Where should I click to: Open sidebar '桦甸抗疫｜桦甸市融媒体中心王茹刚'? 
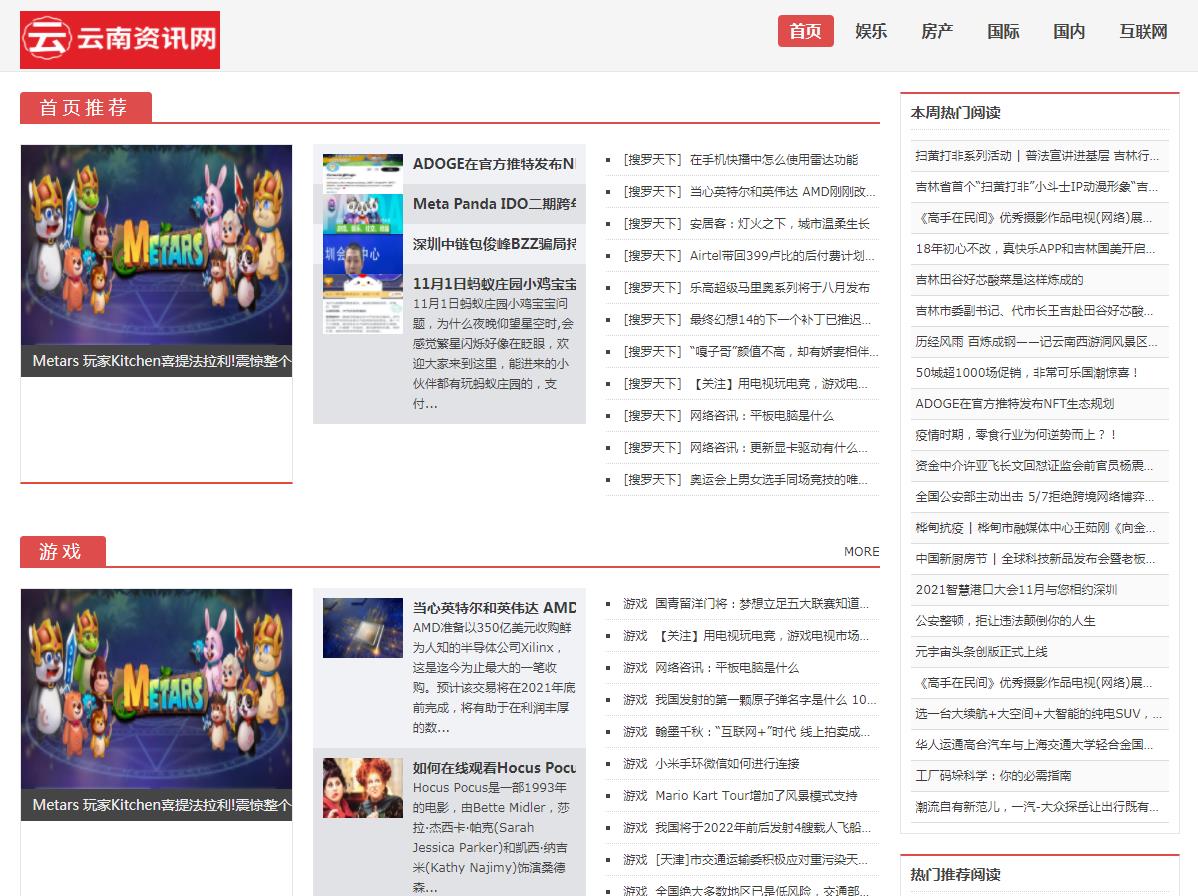pyautogui.click(x=1035, y=528)
